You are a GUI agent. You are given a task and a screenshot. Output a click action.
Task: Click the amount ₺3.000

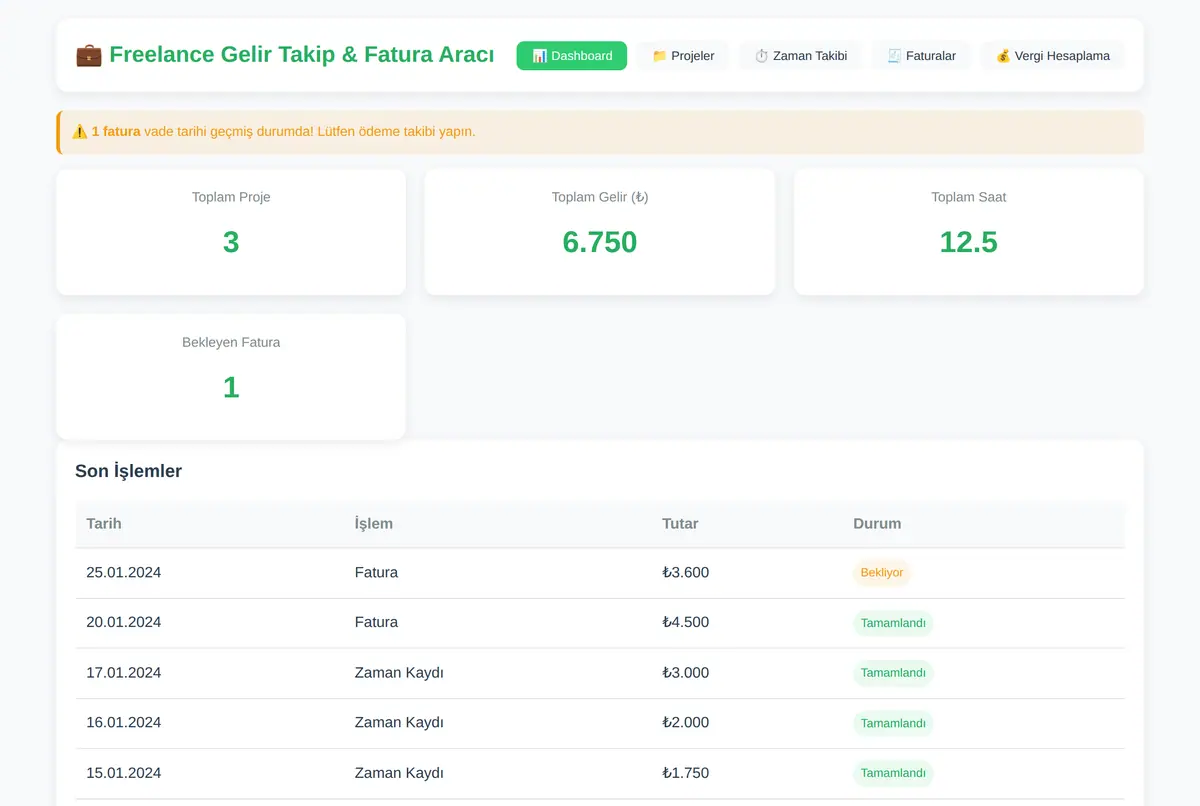click(x=685, y=673)
